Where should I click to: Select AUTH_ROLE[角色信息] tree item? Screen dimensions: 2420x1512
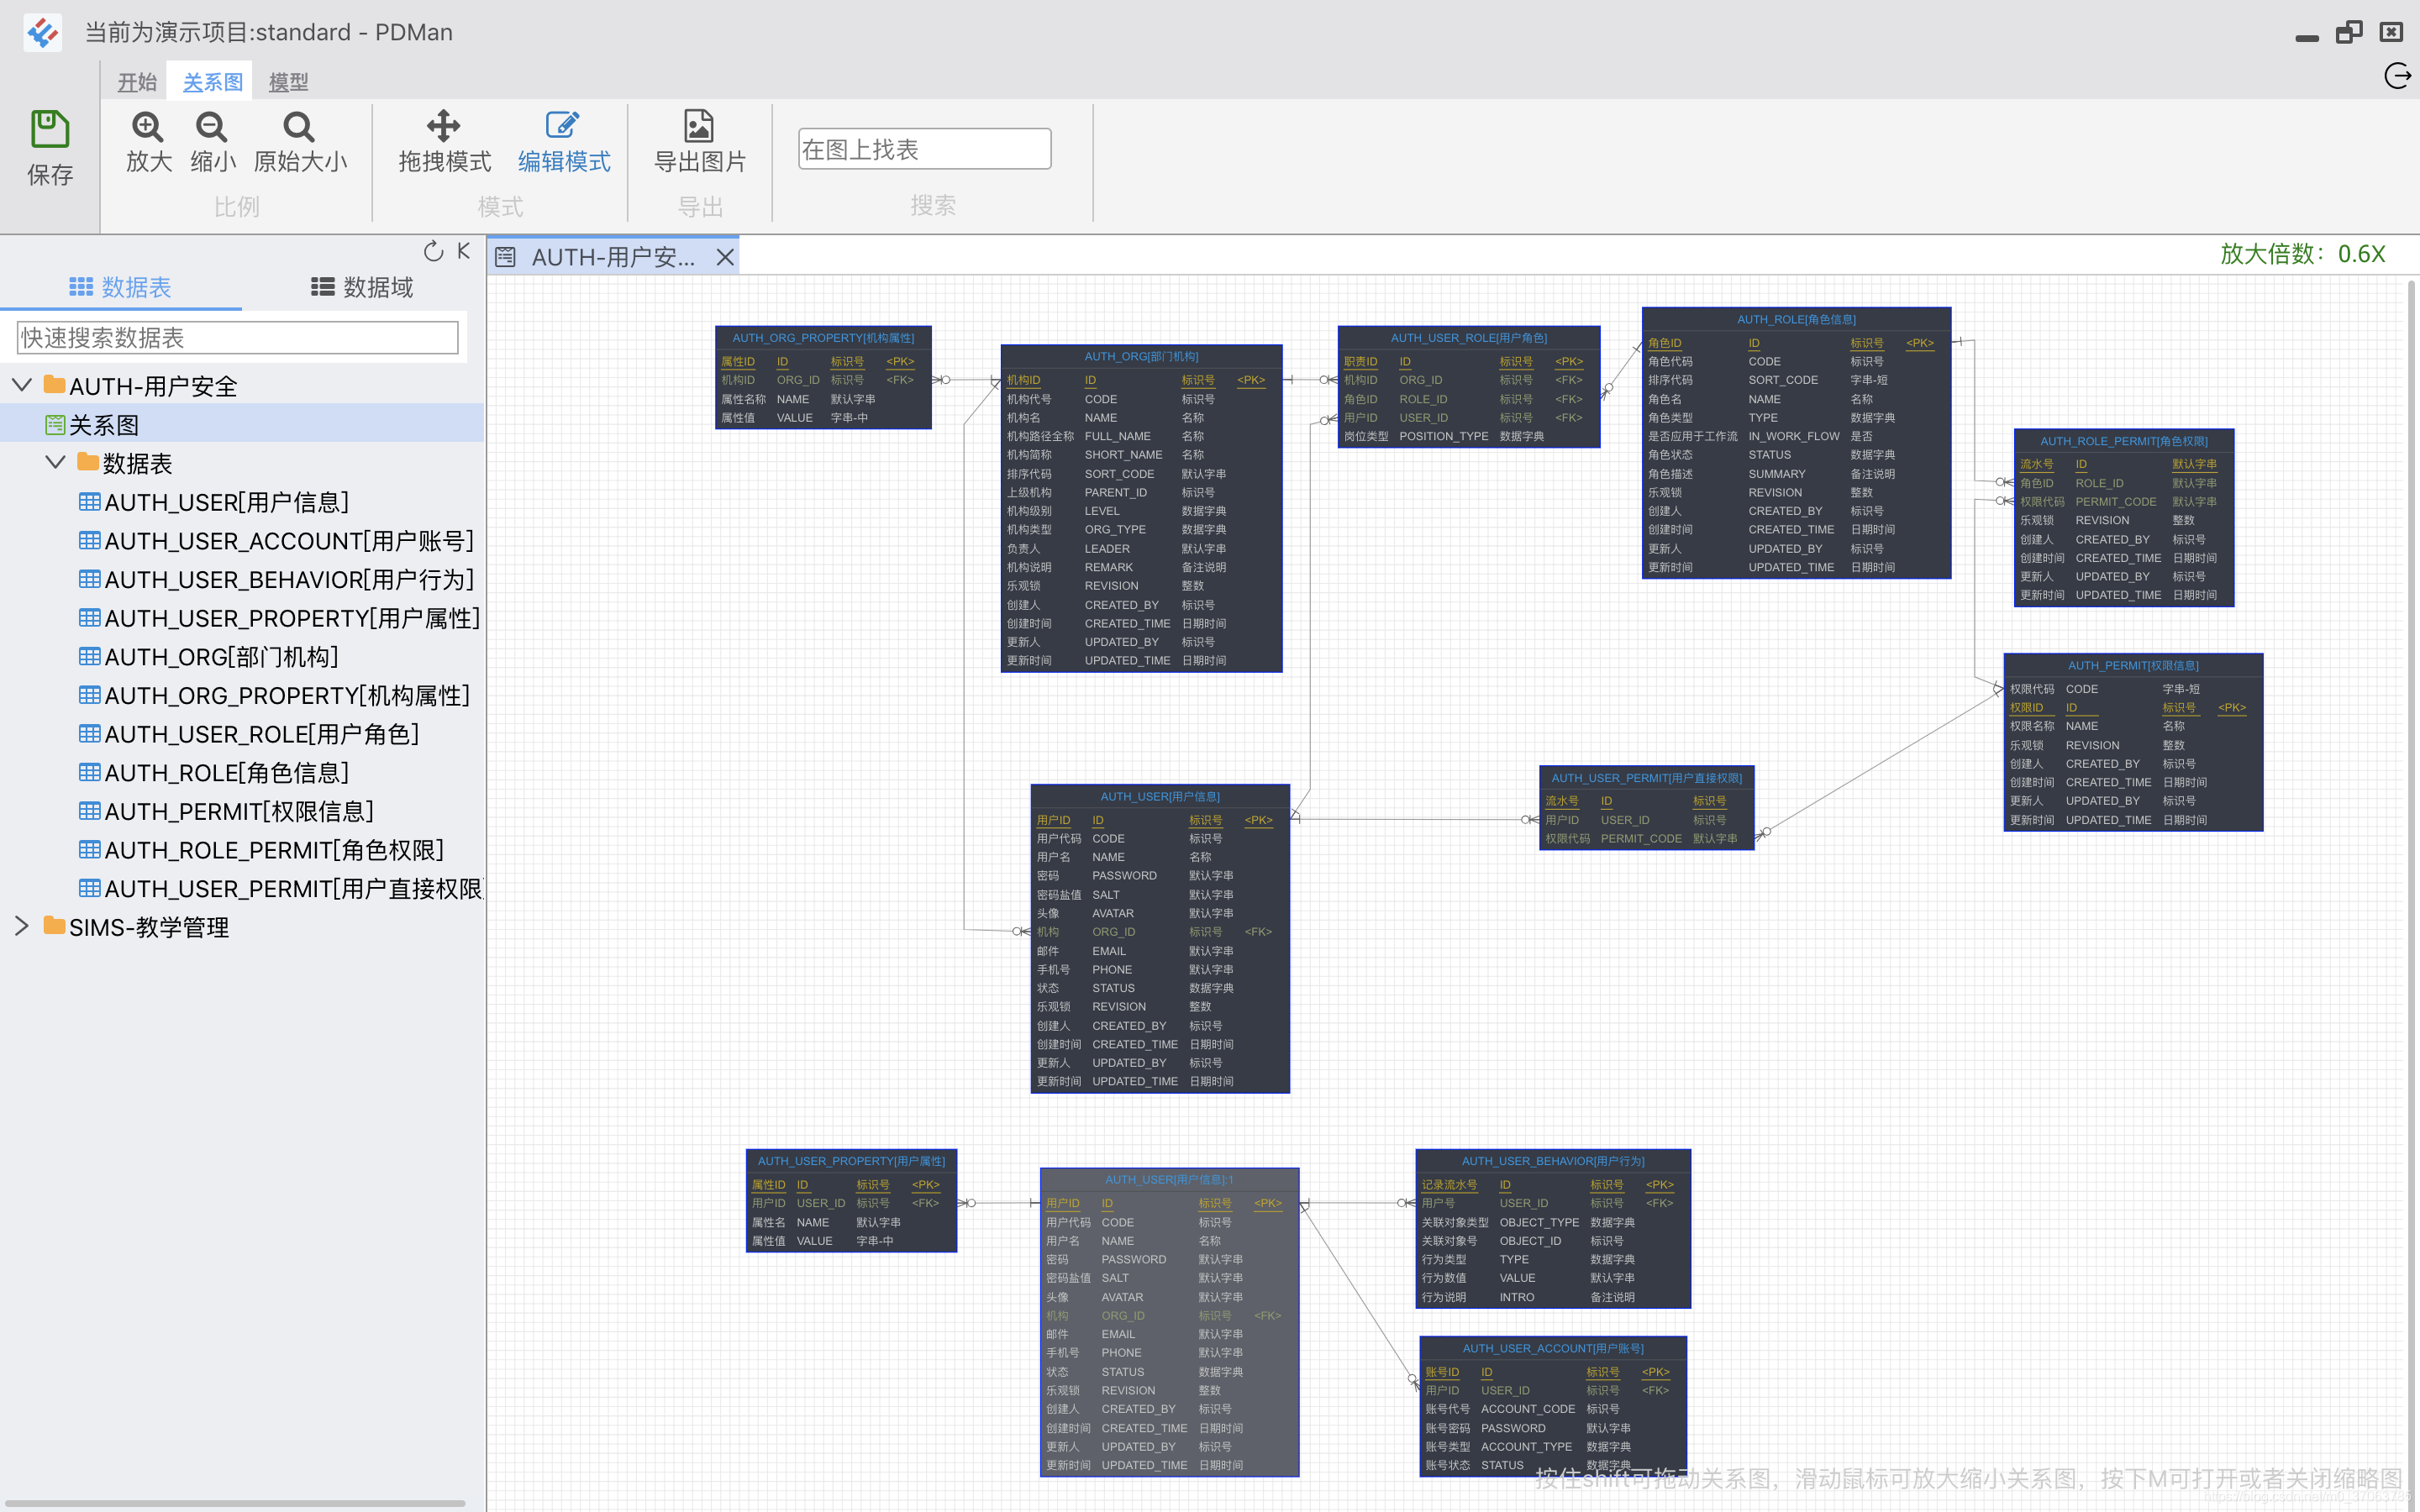[x=227, y=773]
